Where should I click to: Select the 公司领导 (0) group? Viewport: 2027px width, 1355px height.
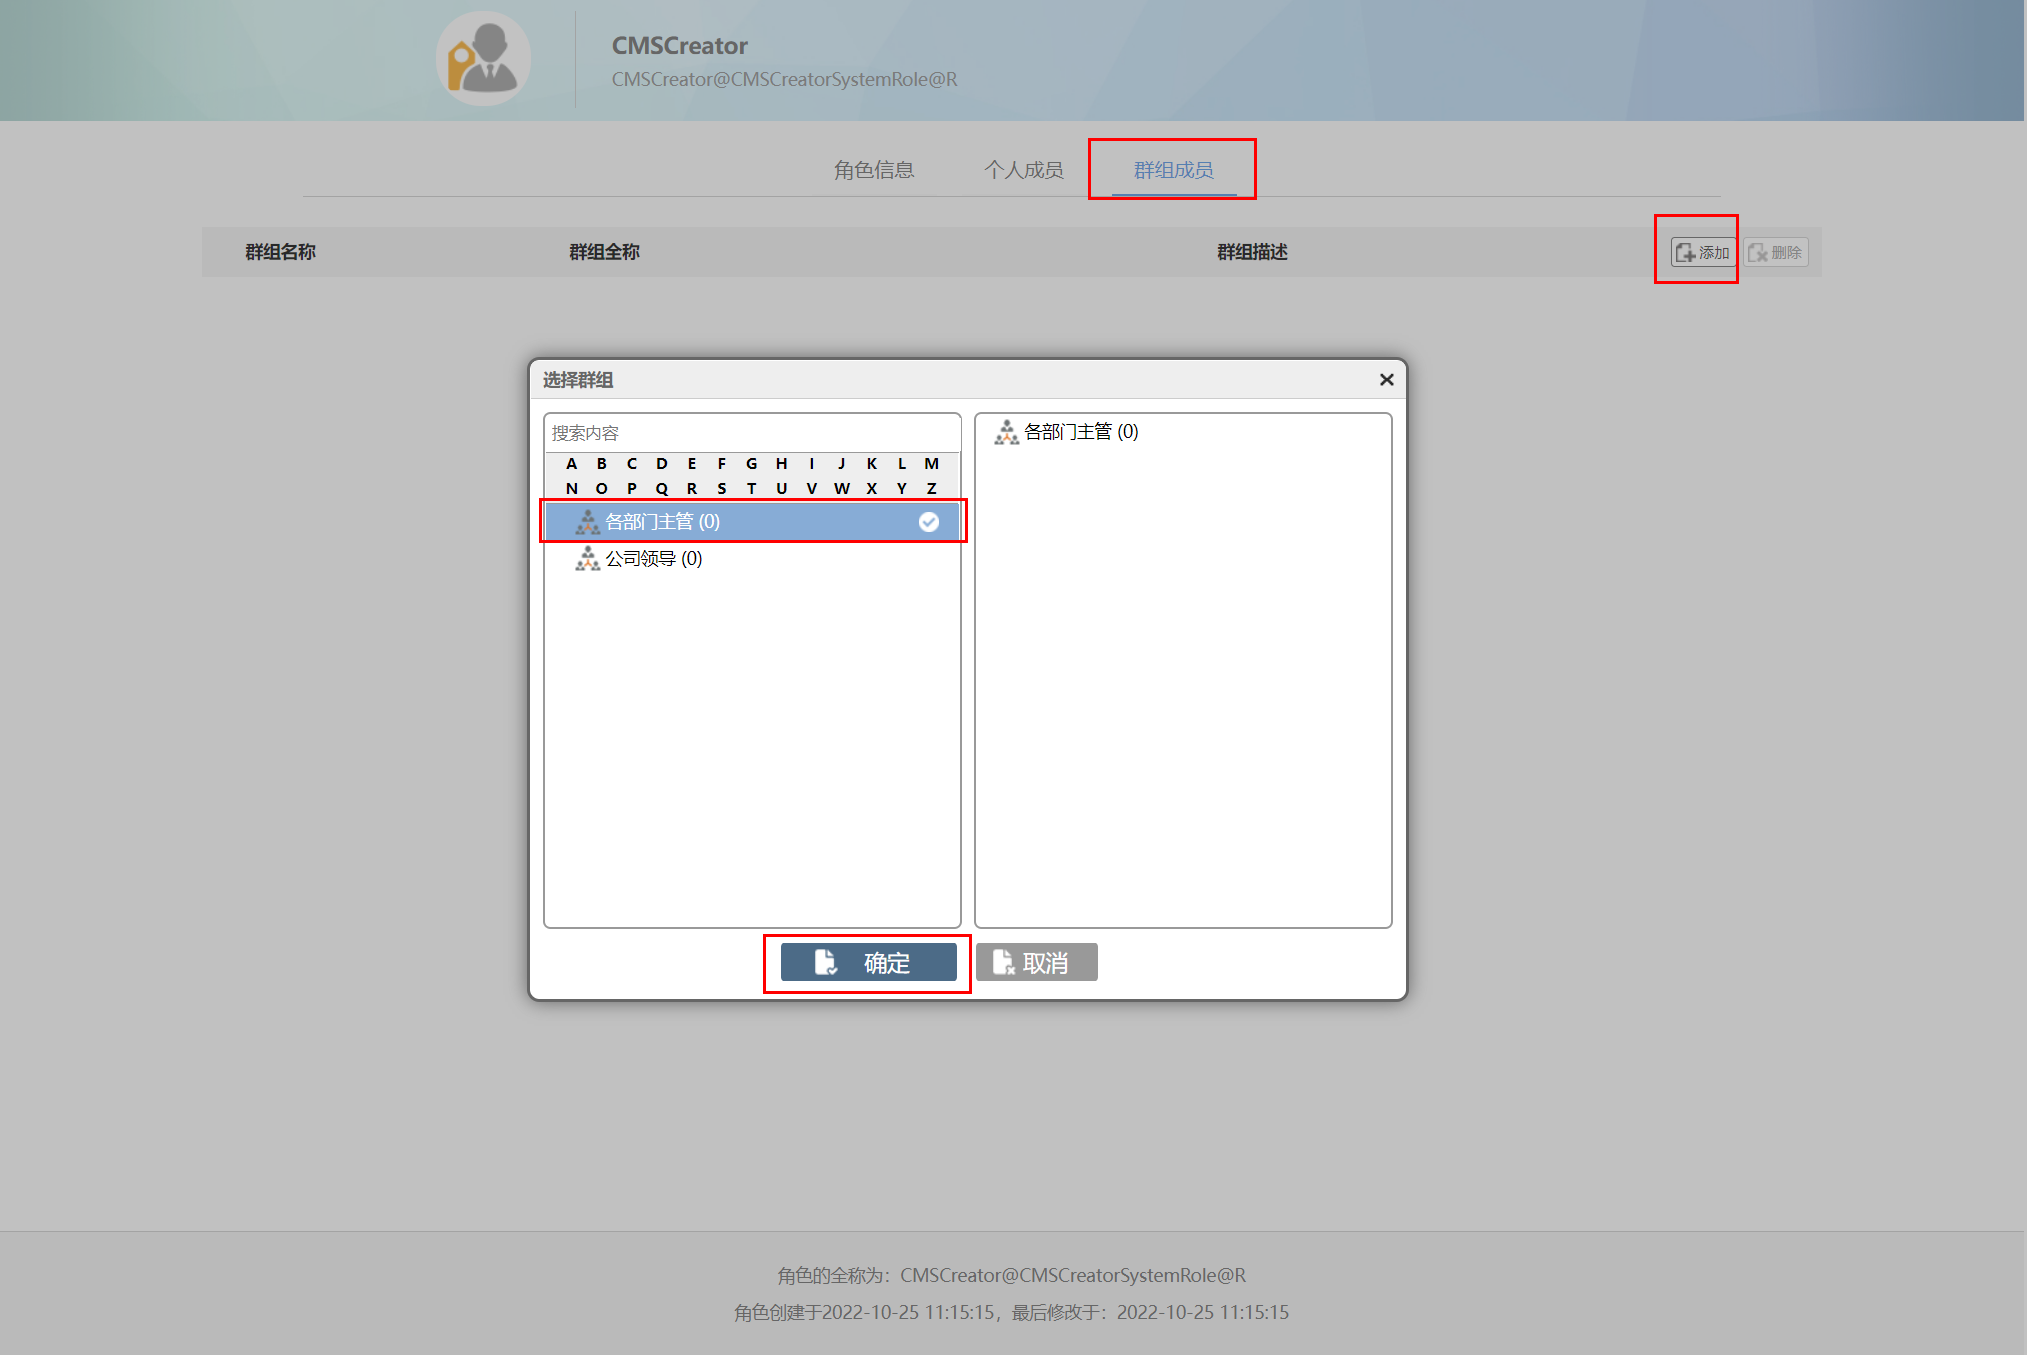653,559
